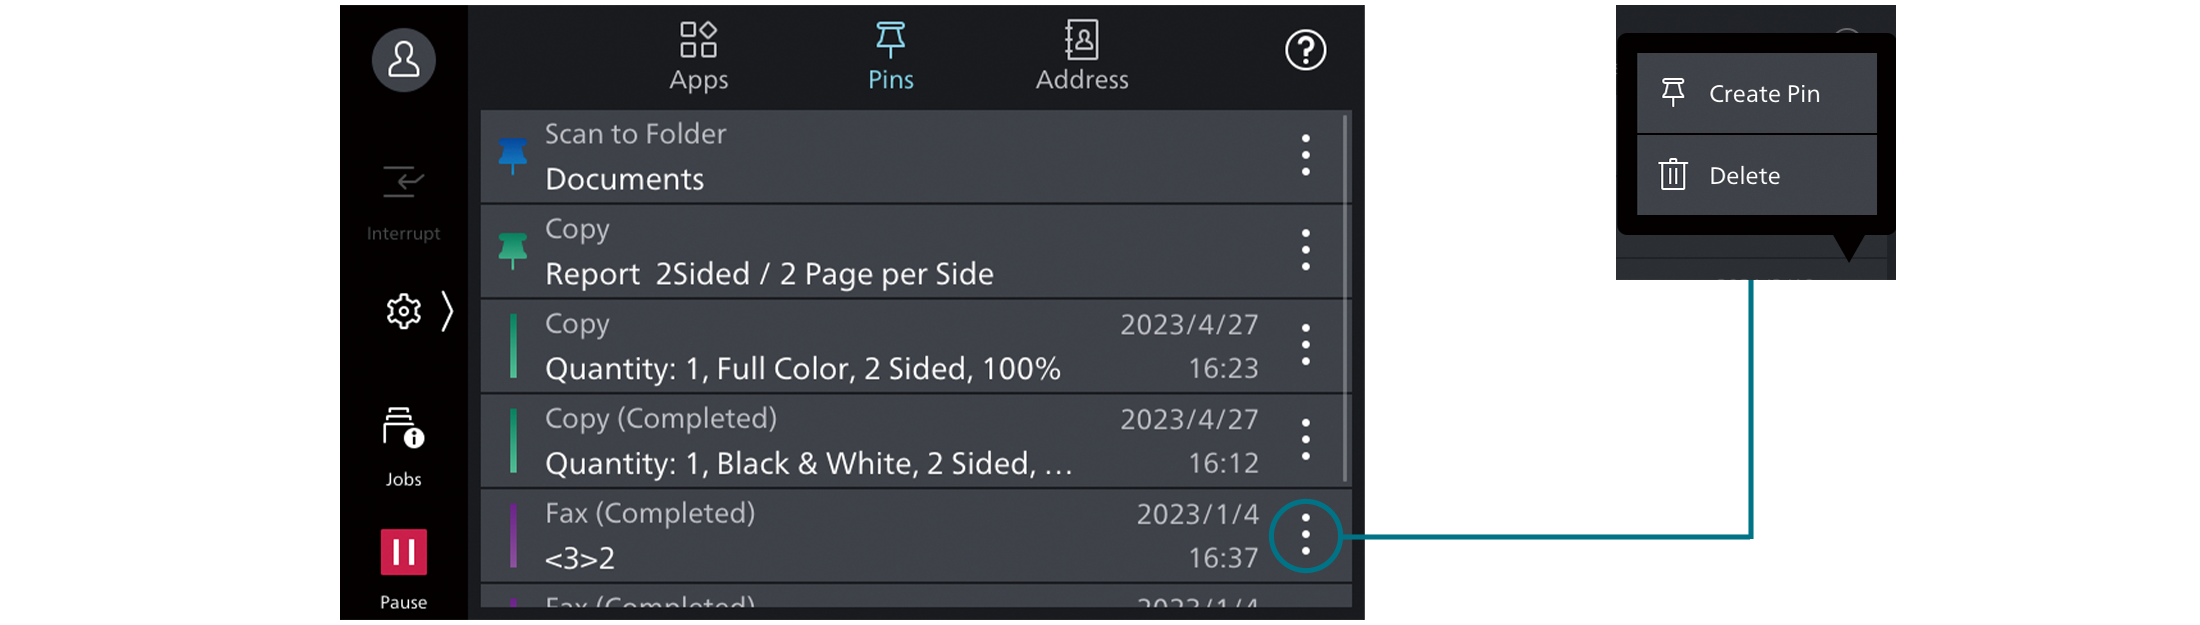Click the green pin icon on the Copy pin
Image resolution: width=2200 pixels, height=625 pixels.
pos(513,250)
